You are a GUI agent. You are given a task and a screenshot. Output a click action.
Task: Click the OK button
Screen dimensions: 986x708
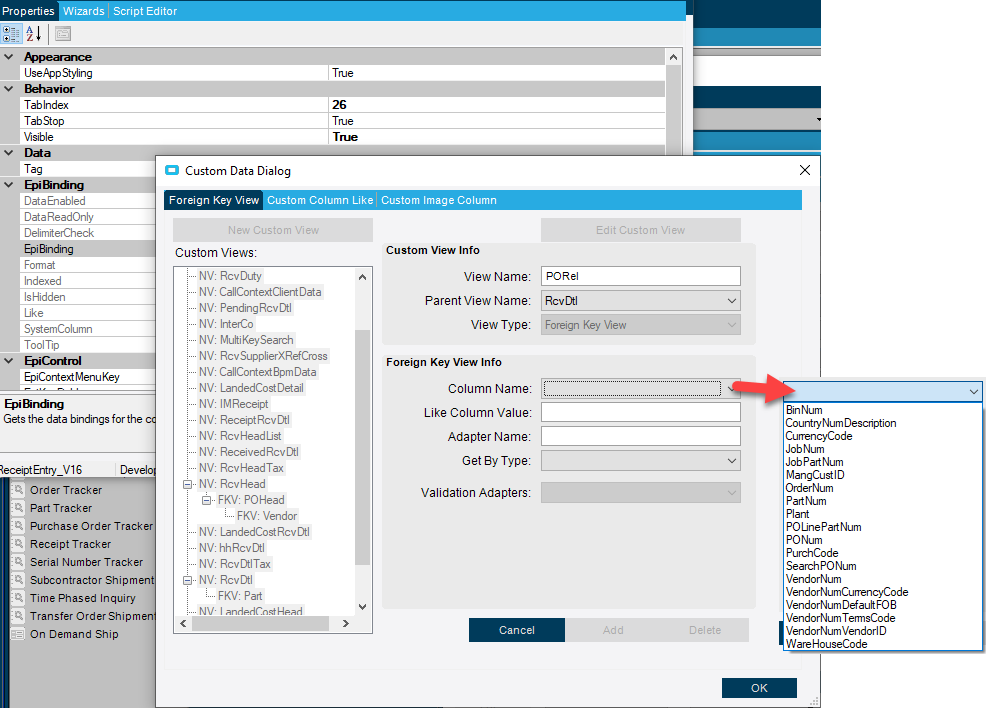point(759,688)
